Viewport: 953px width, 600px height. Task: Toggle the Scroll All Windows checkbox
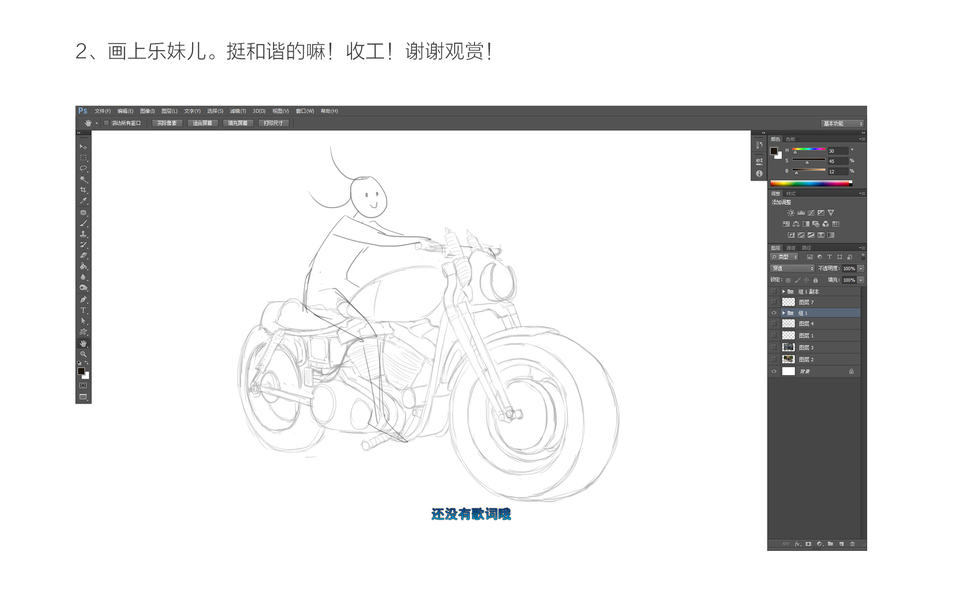click(x=106, y=123)
